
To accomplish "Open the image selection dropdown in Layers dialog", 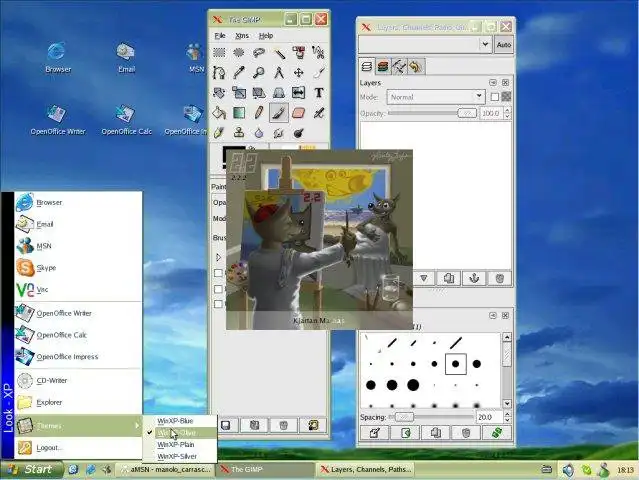I will [425, 44].
